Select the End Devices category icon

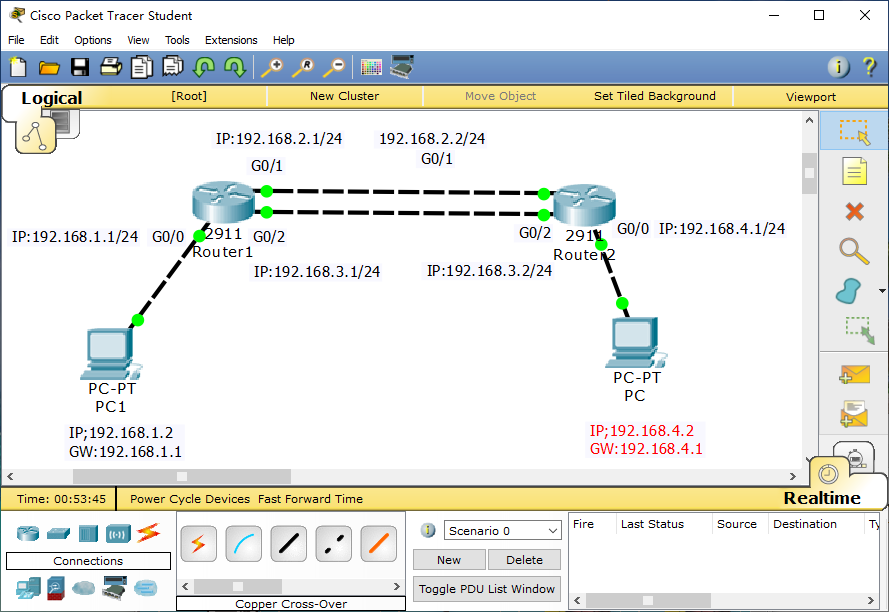click(28, 588)
